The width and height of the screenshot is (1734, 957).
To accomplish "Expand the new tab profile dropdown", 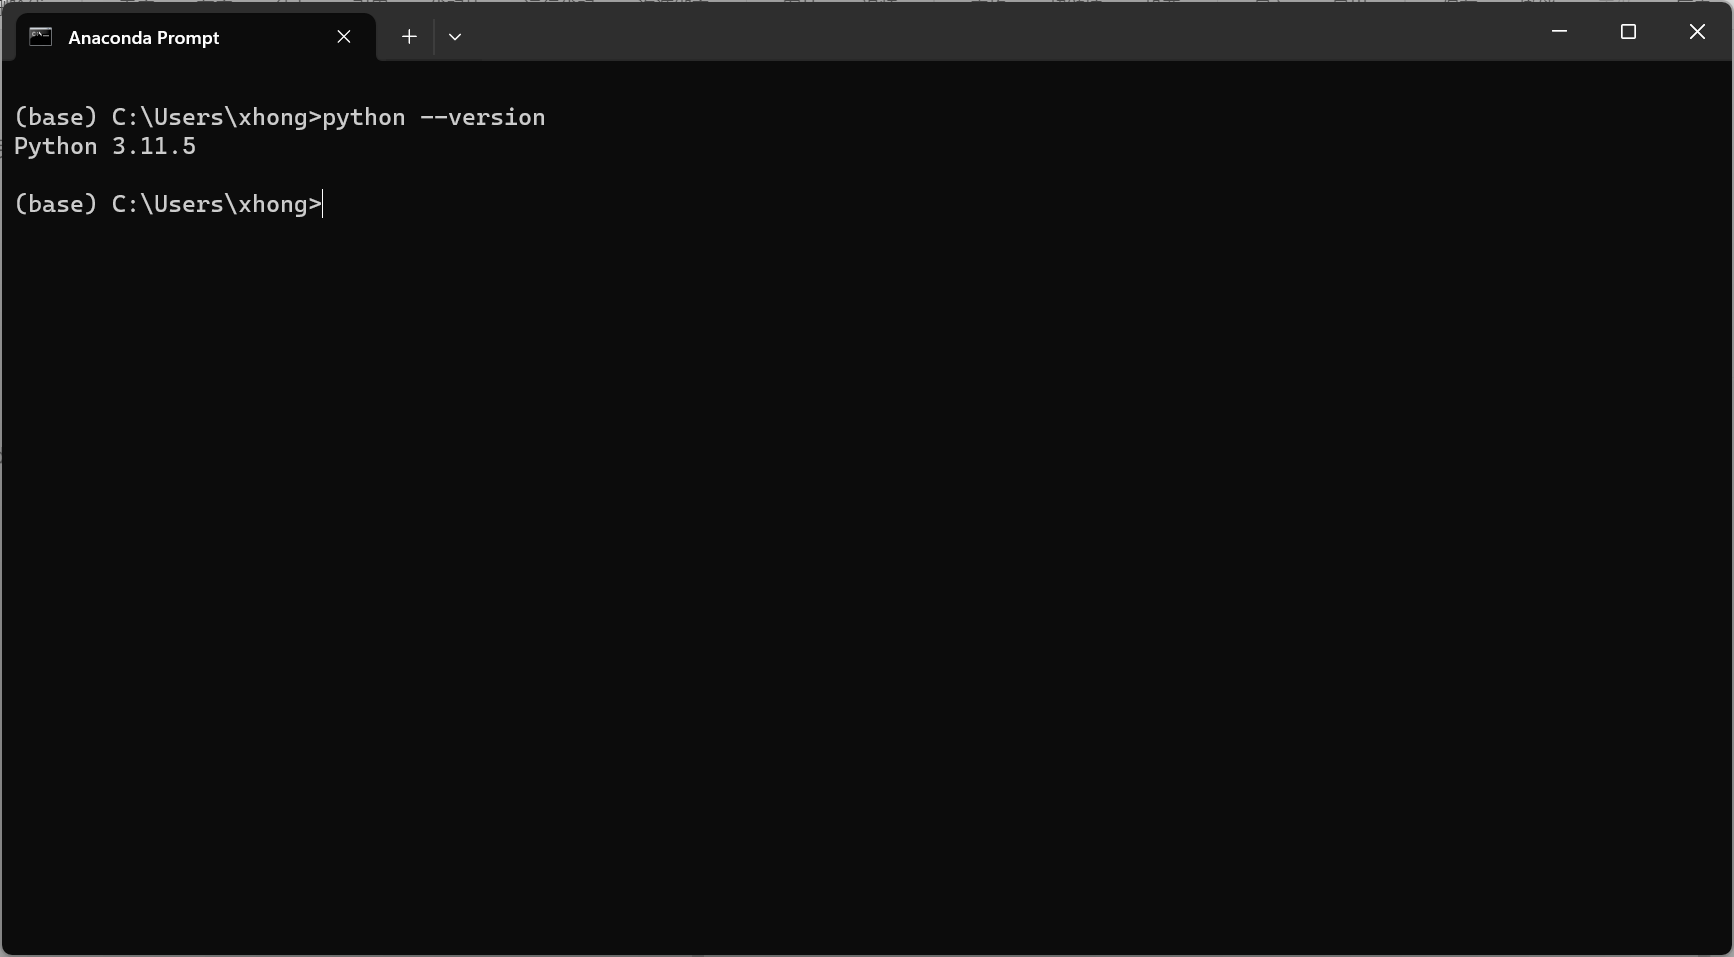I will coord(455,37).
